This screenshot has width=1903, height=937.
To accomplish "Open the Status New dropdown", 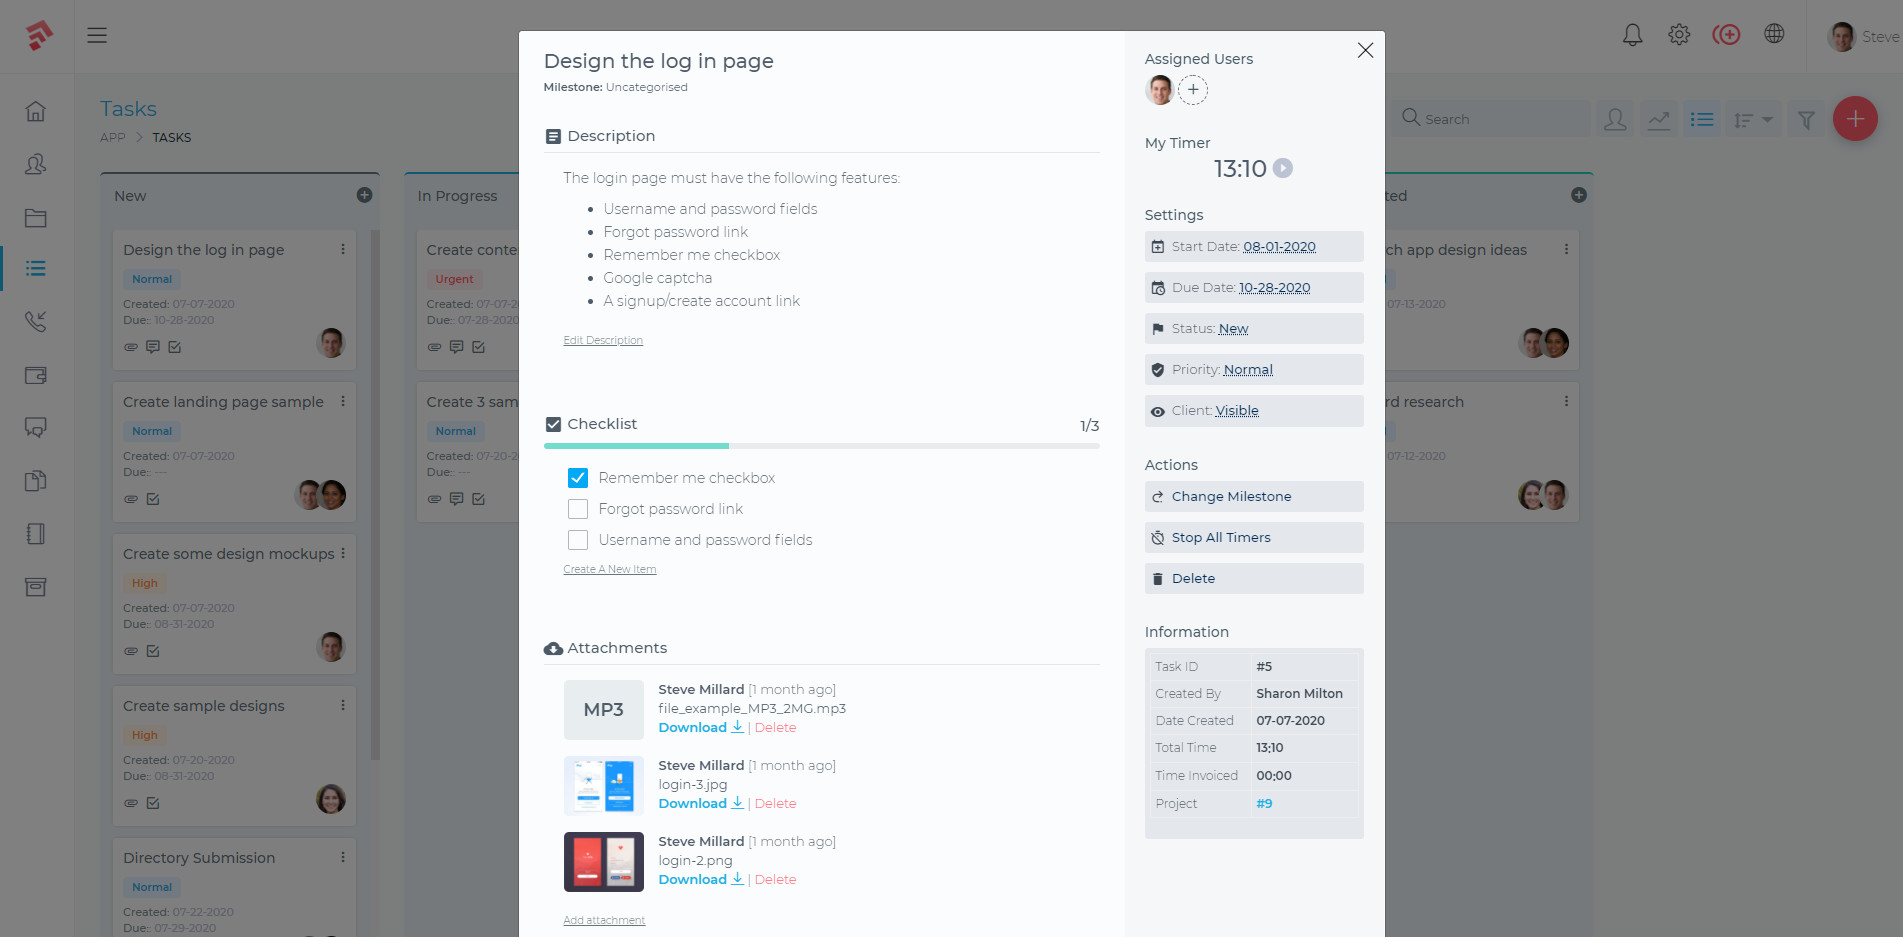I will [x=1233, y=328].
